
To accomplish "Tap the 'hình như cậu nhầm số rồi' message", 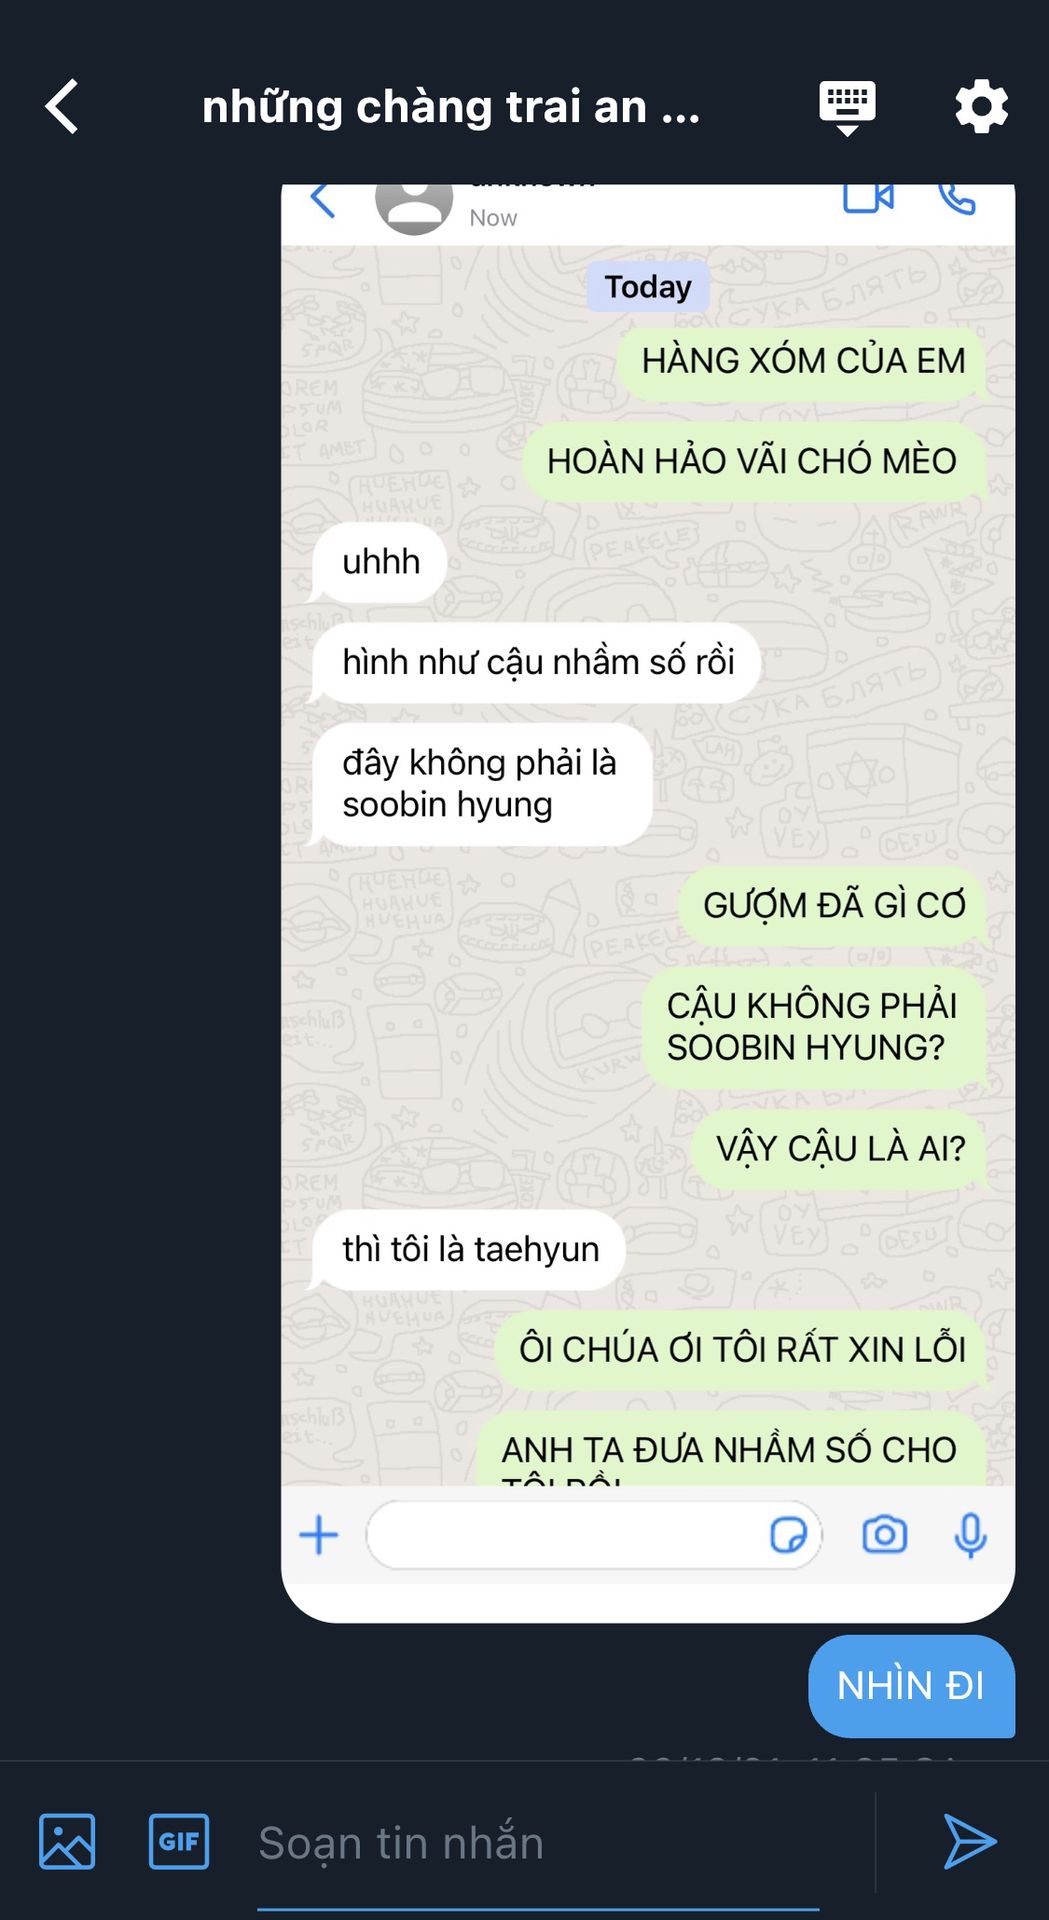I will (x=537, y=662).
